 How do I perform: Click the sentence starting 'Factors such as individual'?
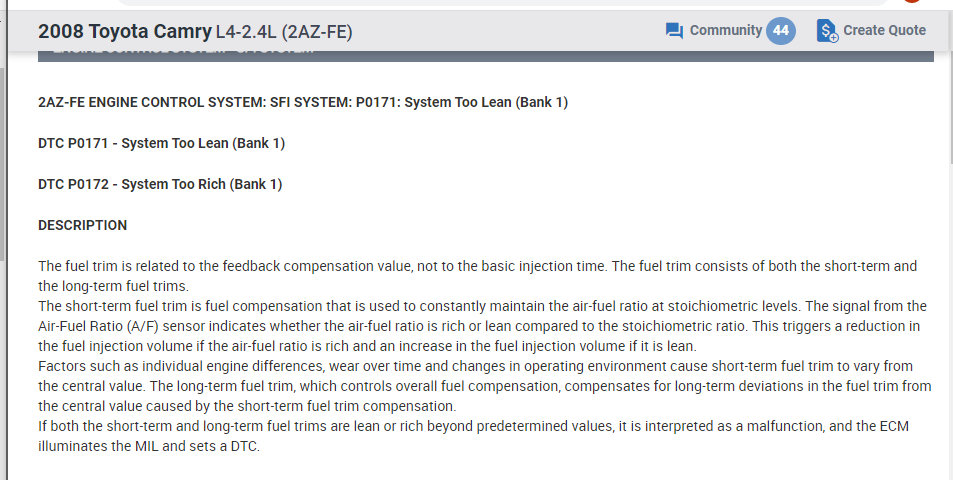300,366
